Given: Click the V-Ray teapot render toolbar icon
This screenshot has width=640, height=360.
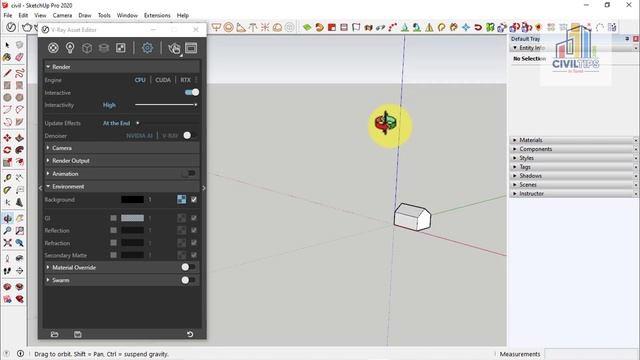Looking at the screenshot, I should [27, 27].
